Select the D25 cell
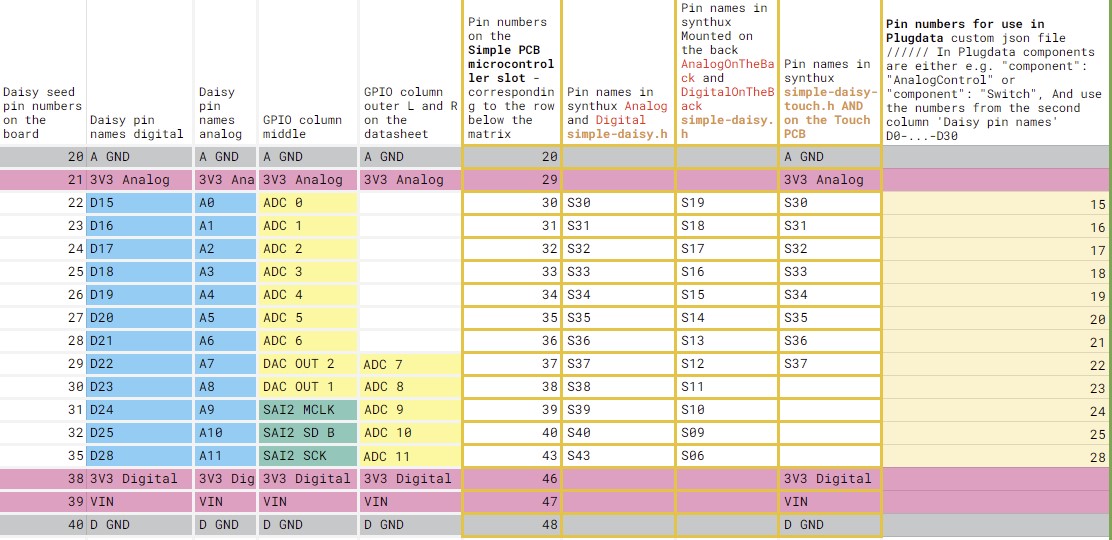This screenshot has width=1112, height=540. coord(140,433)
